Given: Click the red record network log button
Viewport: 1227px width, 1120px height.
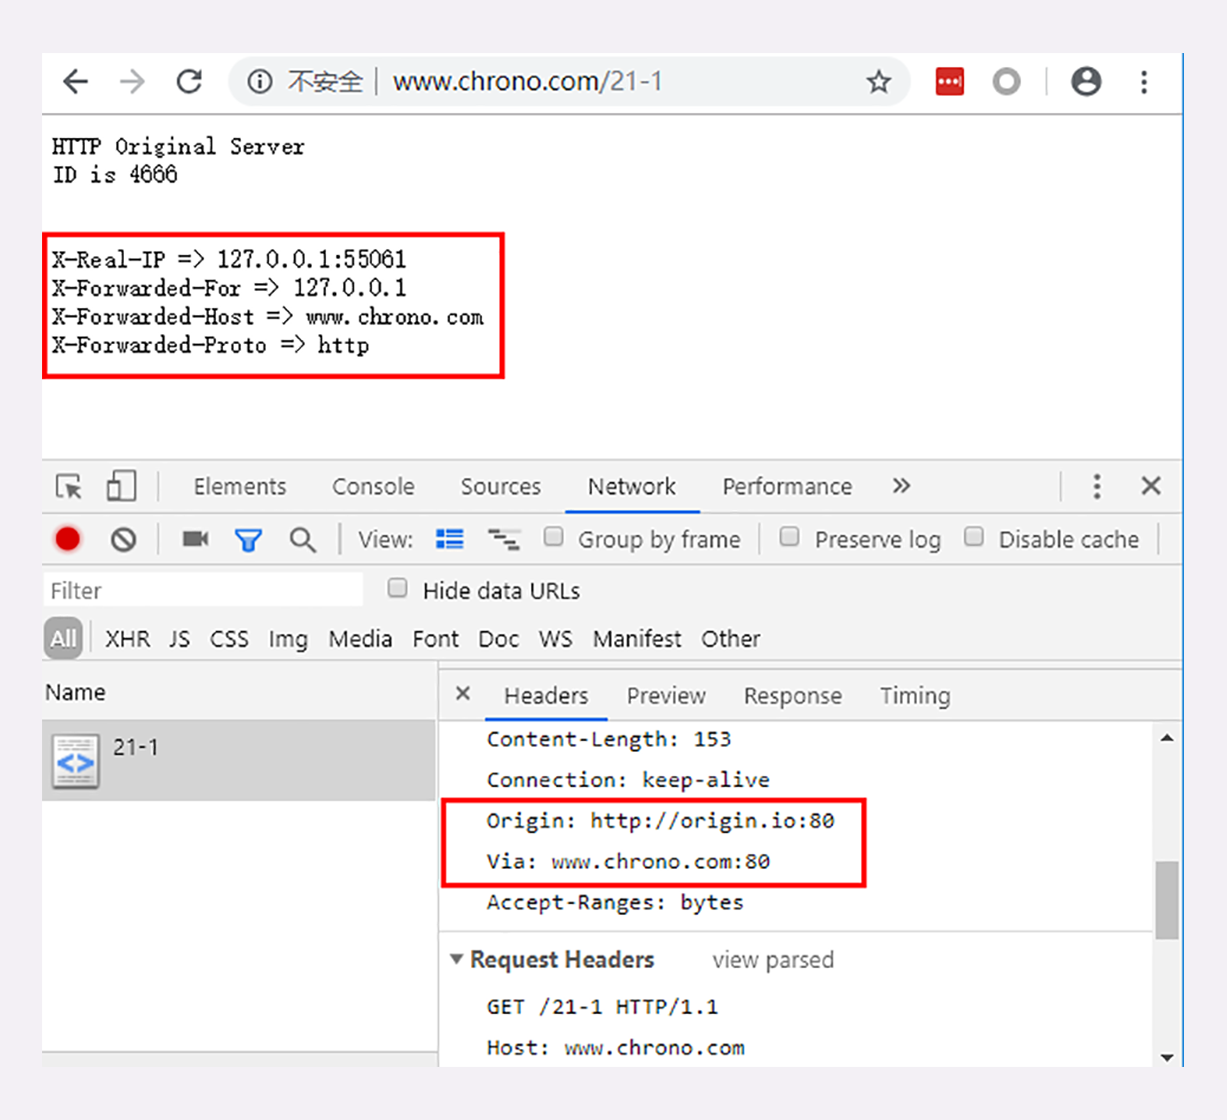Looking at the screenshot, I should pos(68,539).
